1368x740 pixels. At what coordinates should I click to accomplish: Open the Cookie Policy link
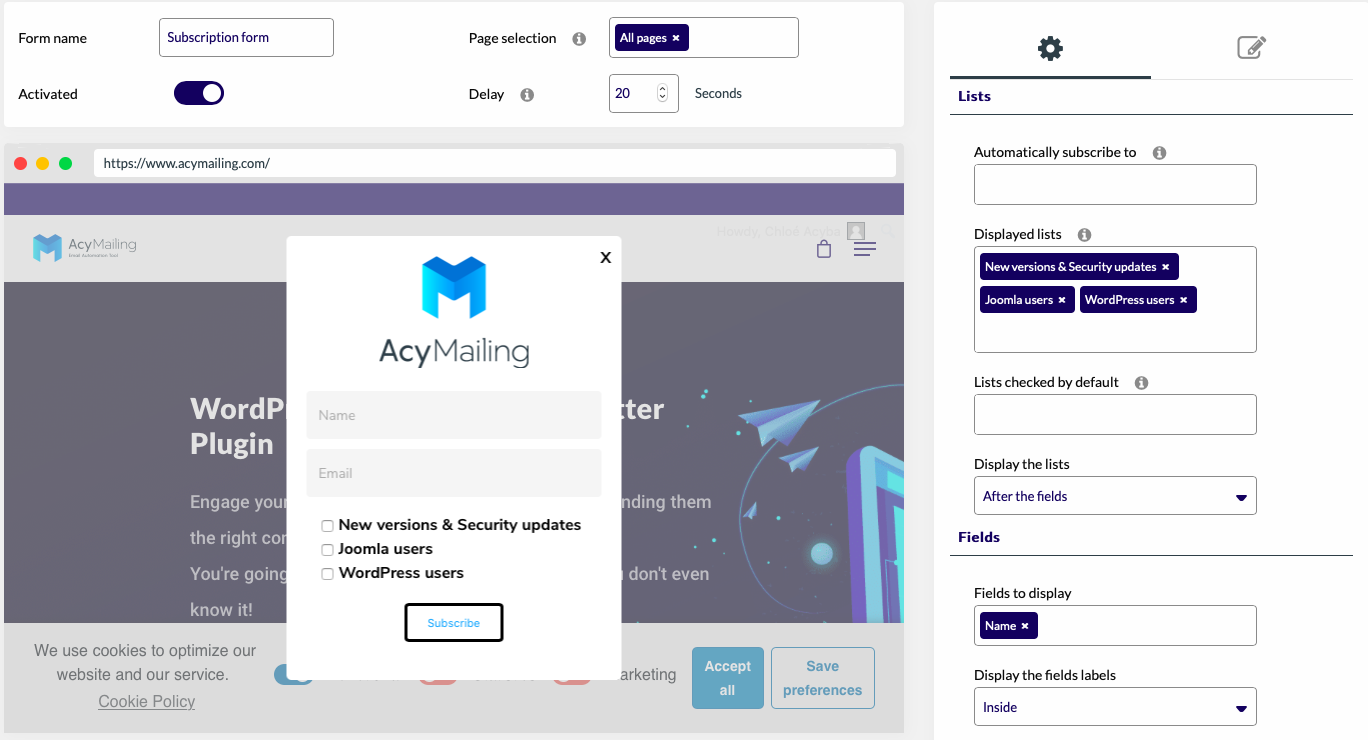tap(147, 701)
